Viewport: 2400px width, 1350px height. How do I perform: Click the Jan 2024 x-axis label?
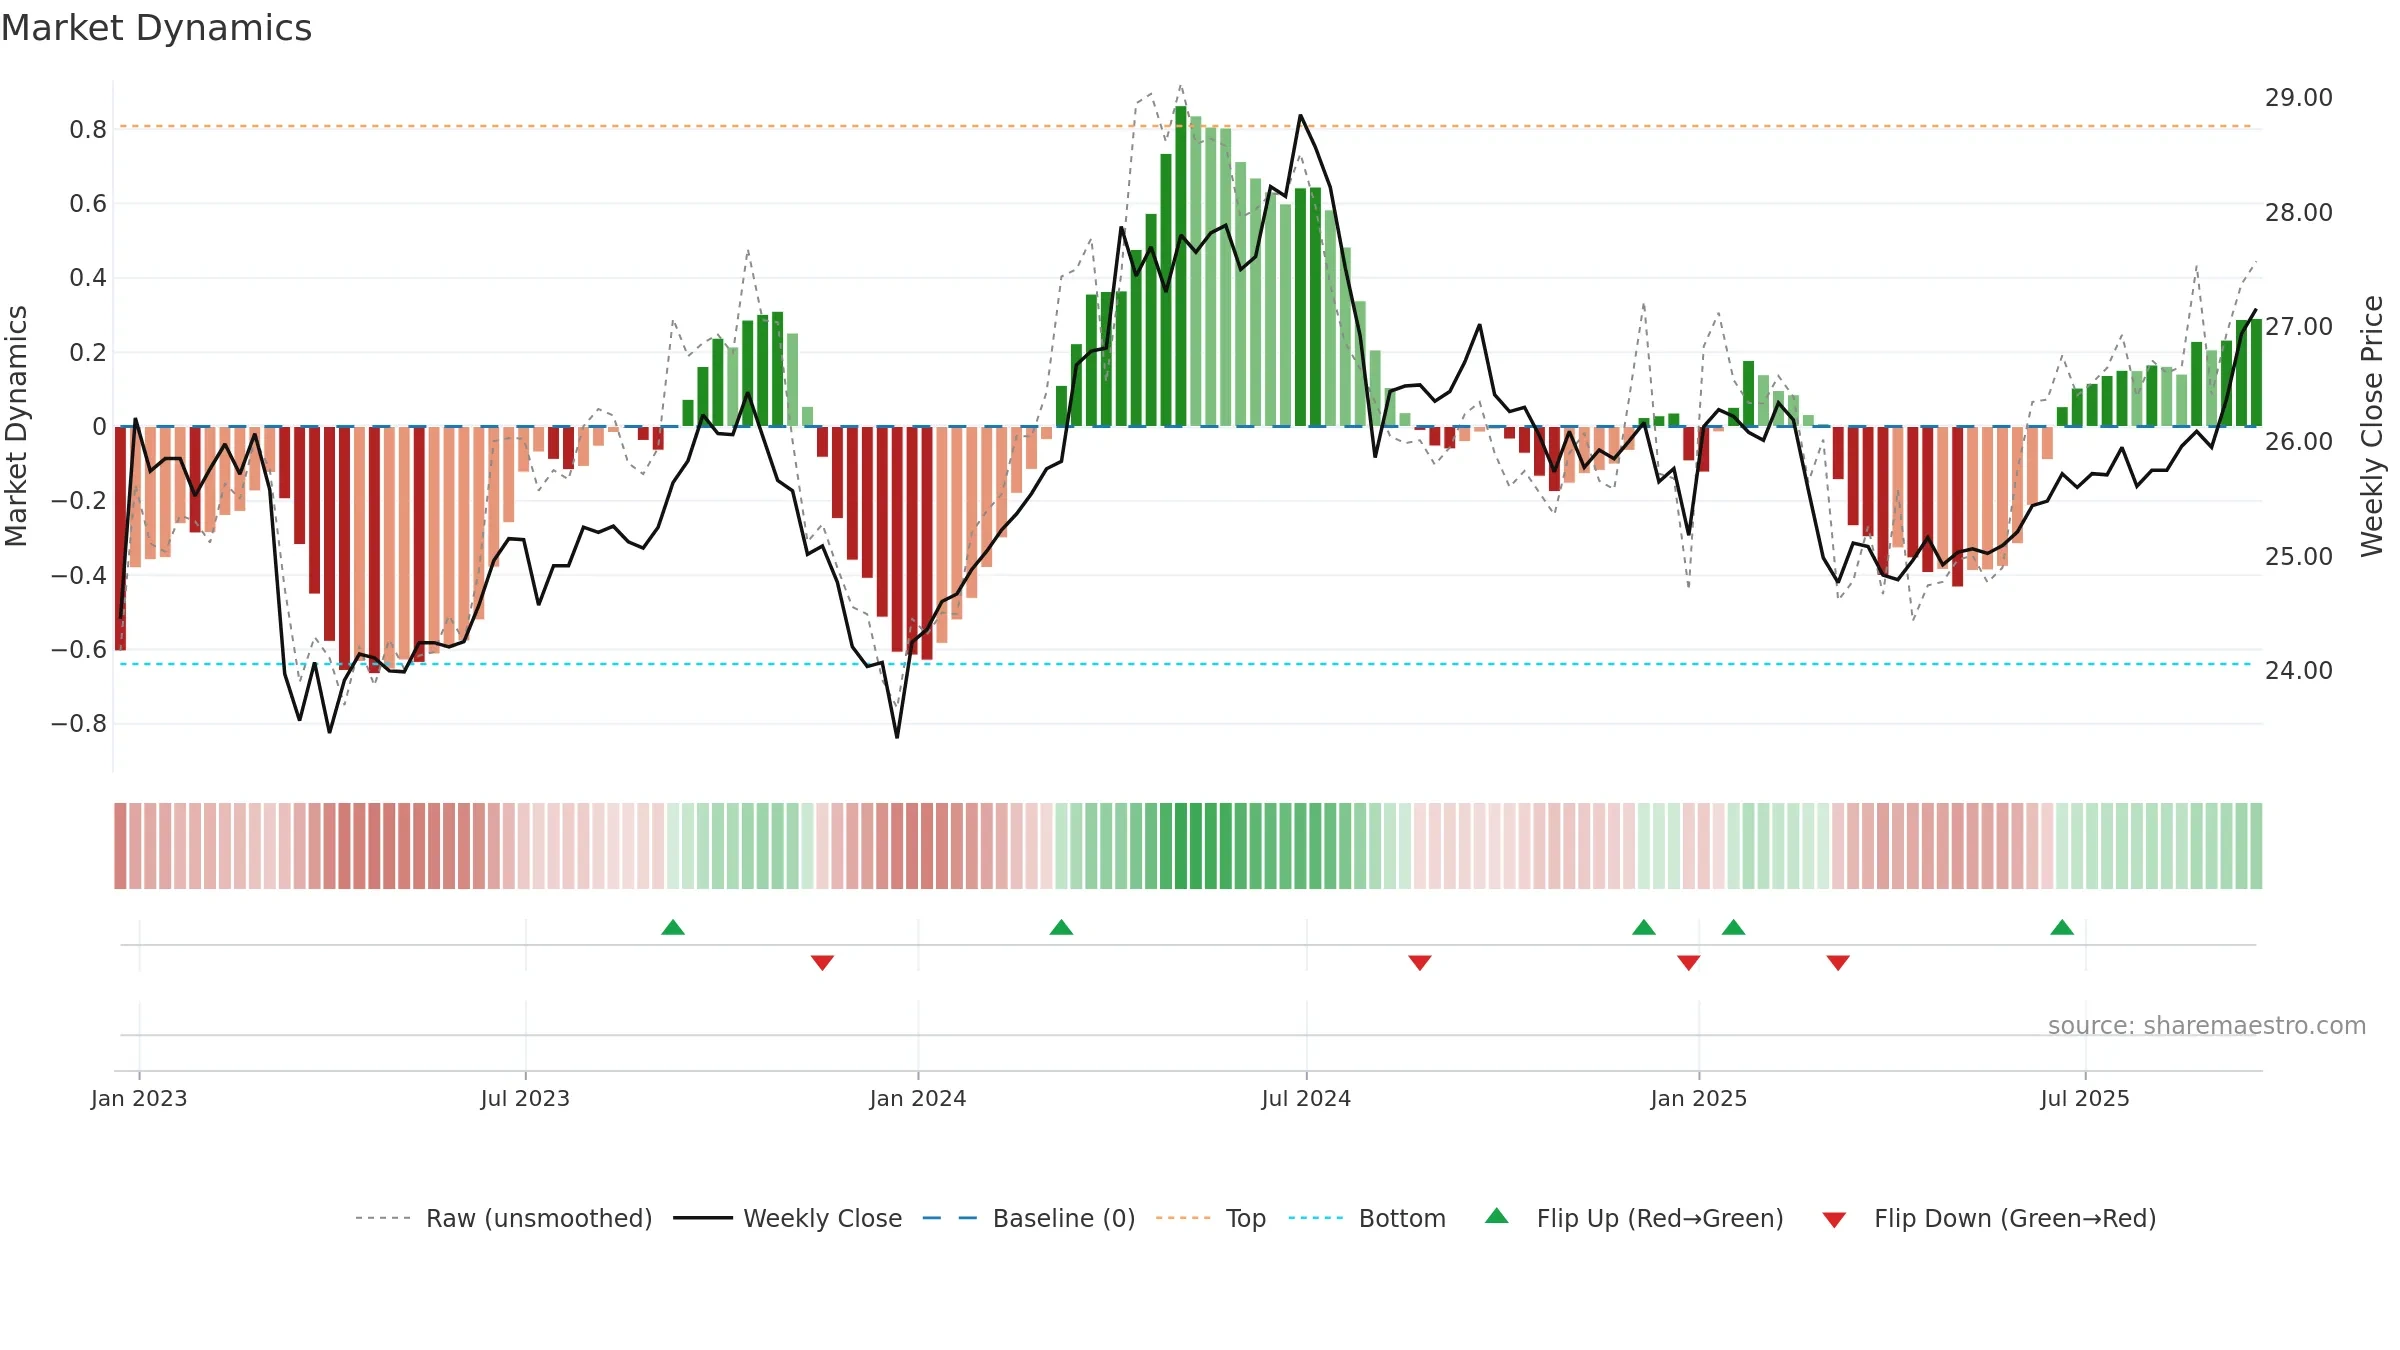click(918, 1098)
